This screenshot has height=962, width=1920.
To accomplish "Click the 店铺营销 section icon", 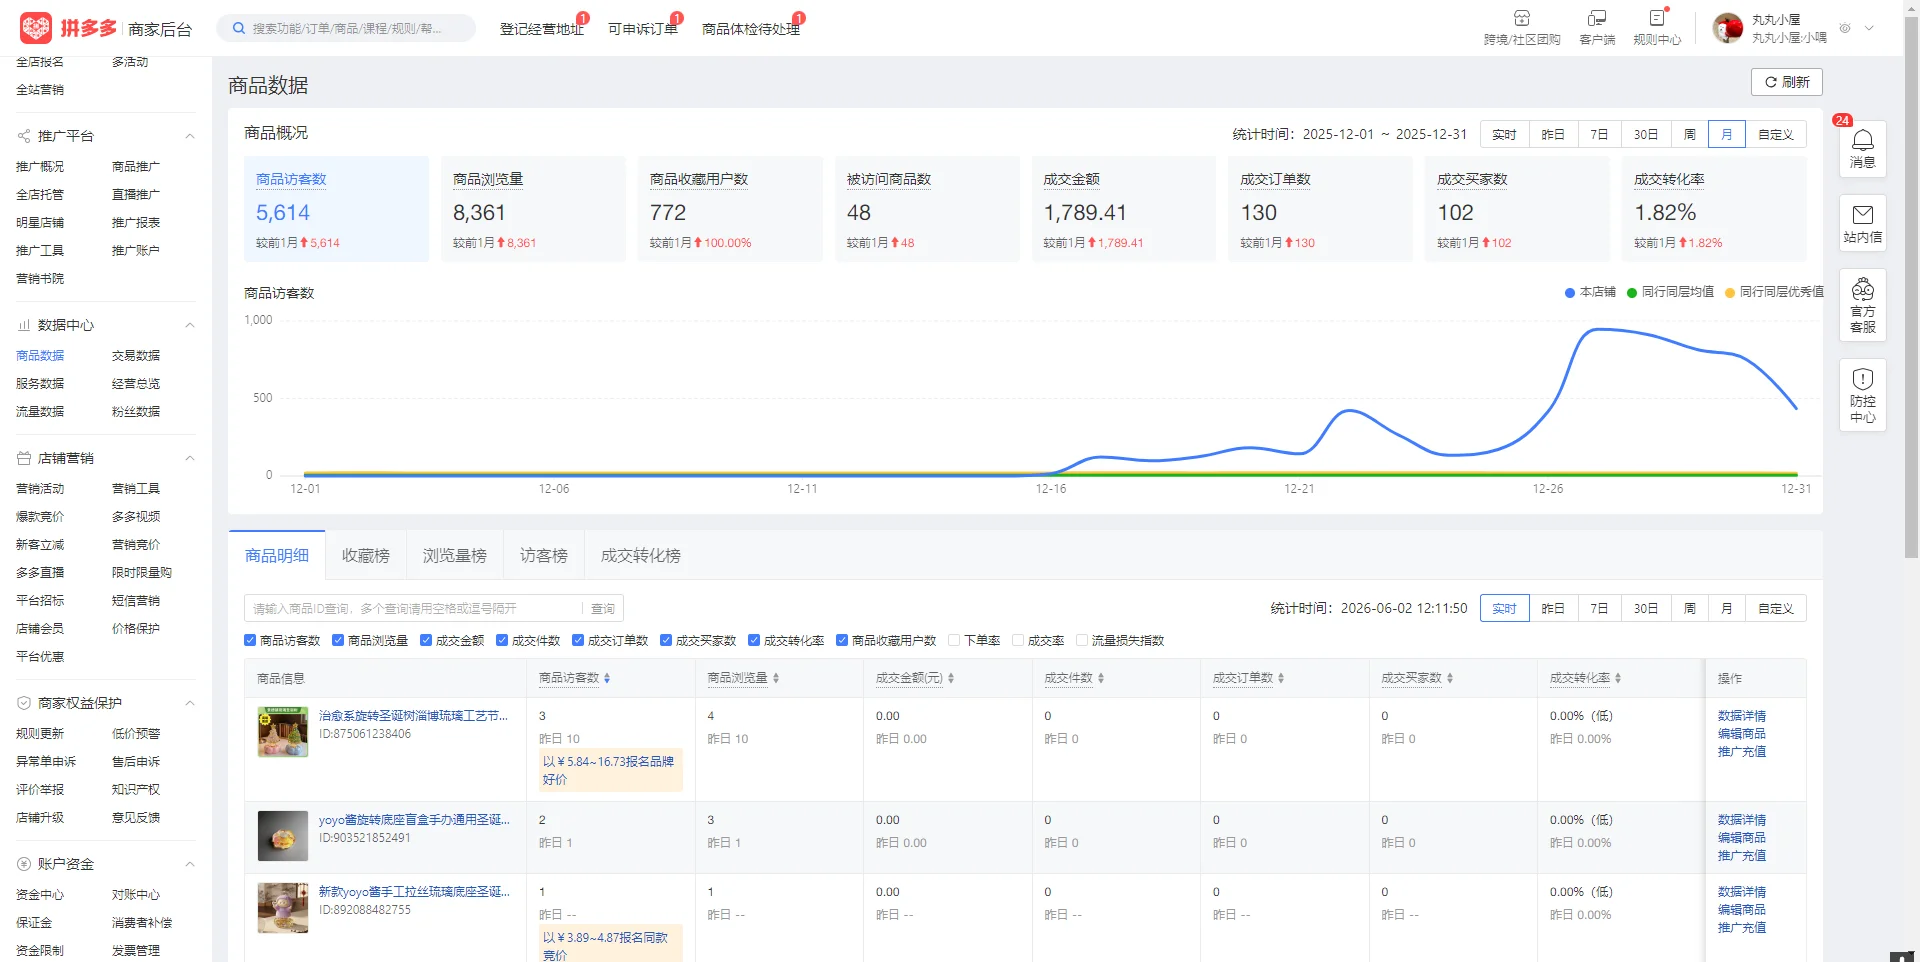I will (23, 458).
